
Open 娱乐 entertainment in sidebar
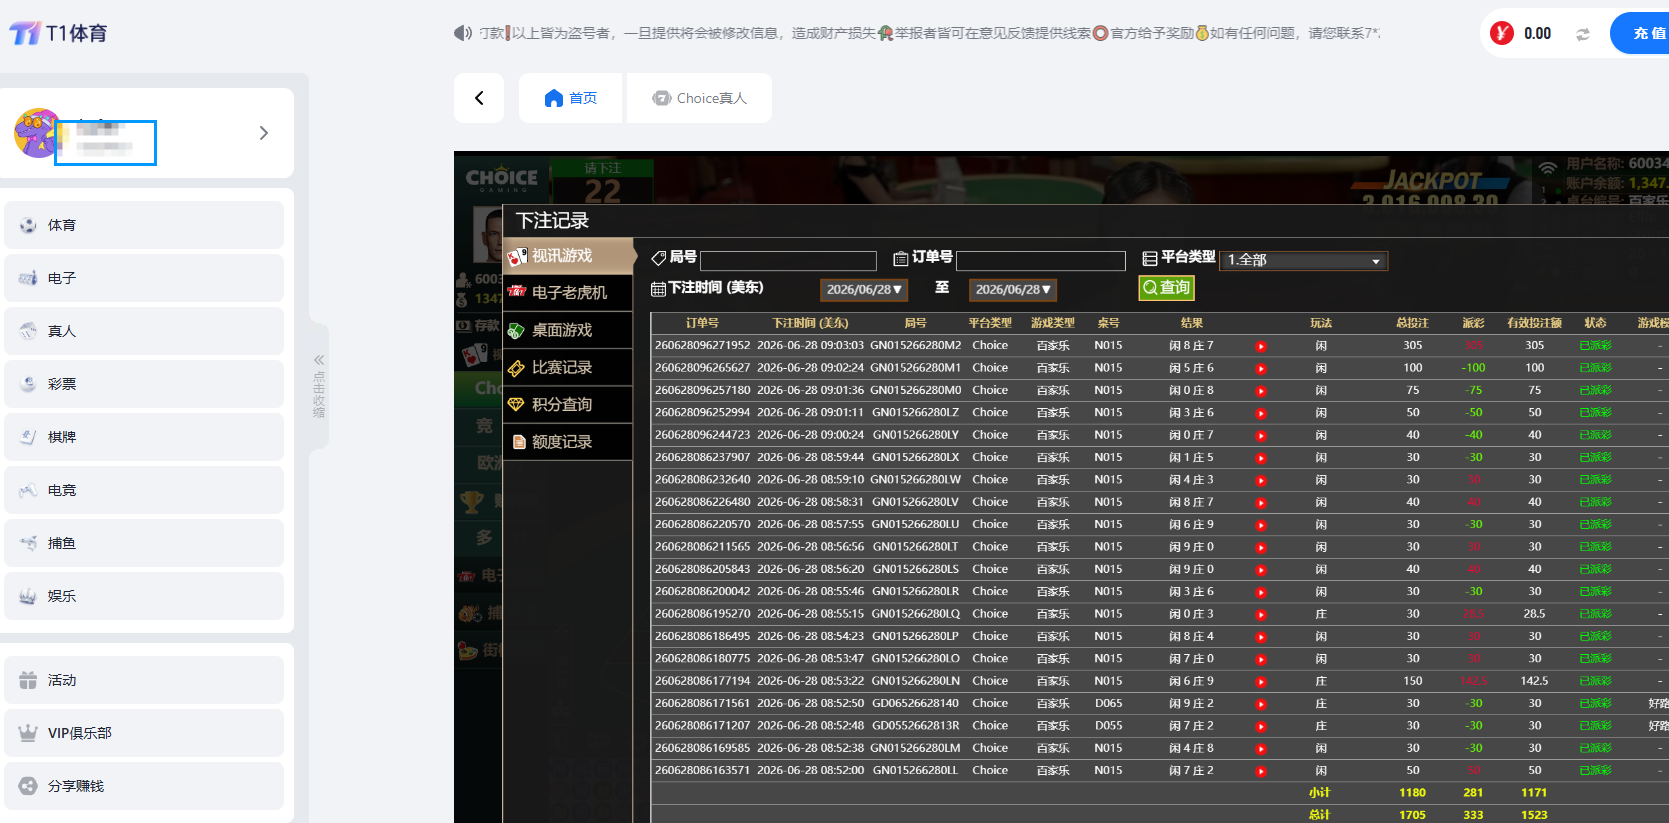pyautogui.click(x=144, y=596)
